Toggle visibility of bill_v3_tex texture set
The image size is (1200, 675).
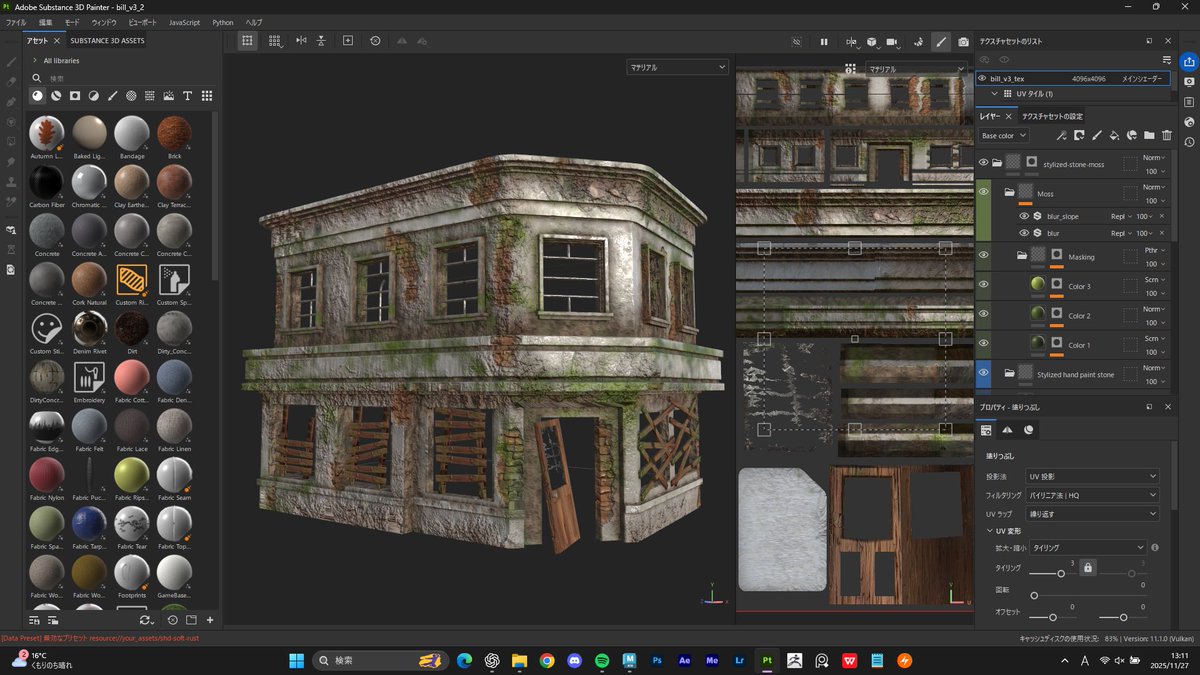tap(982, 77)
